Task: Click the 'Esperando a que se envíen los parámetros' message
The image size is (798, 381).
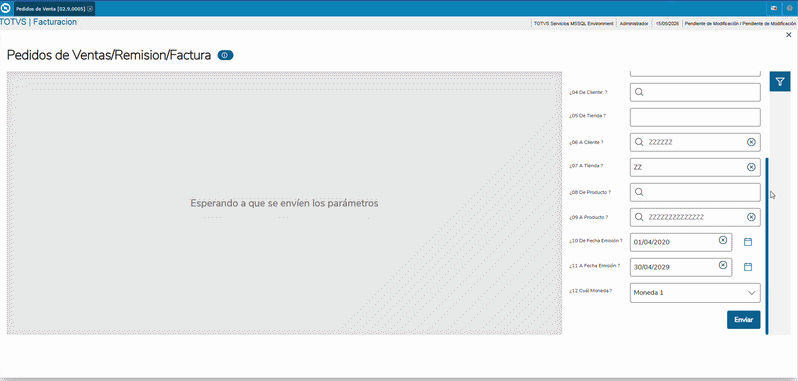Action: 284,203
